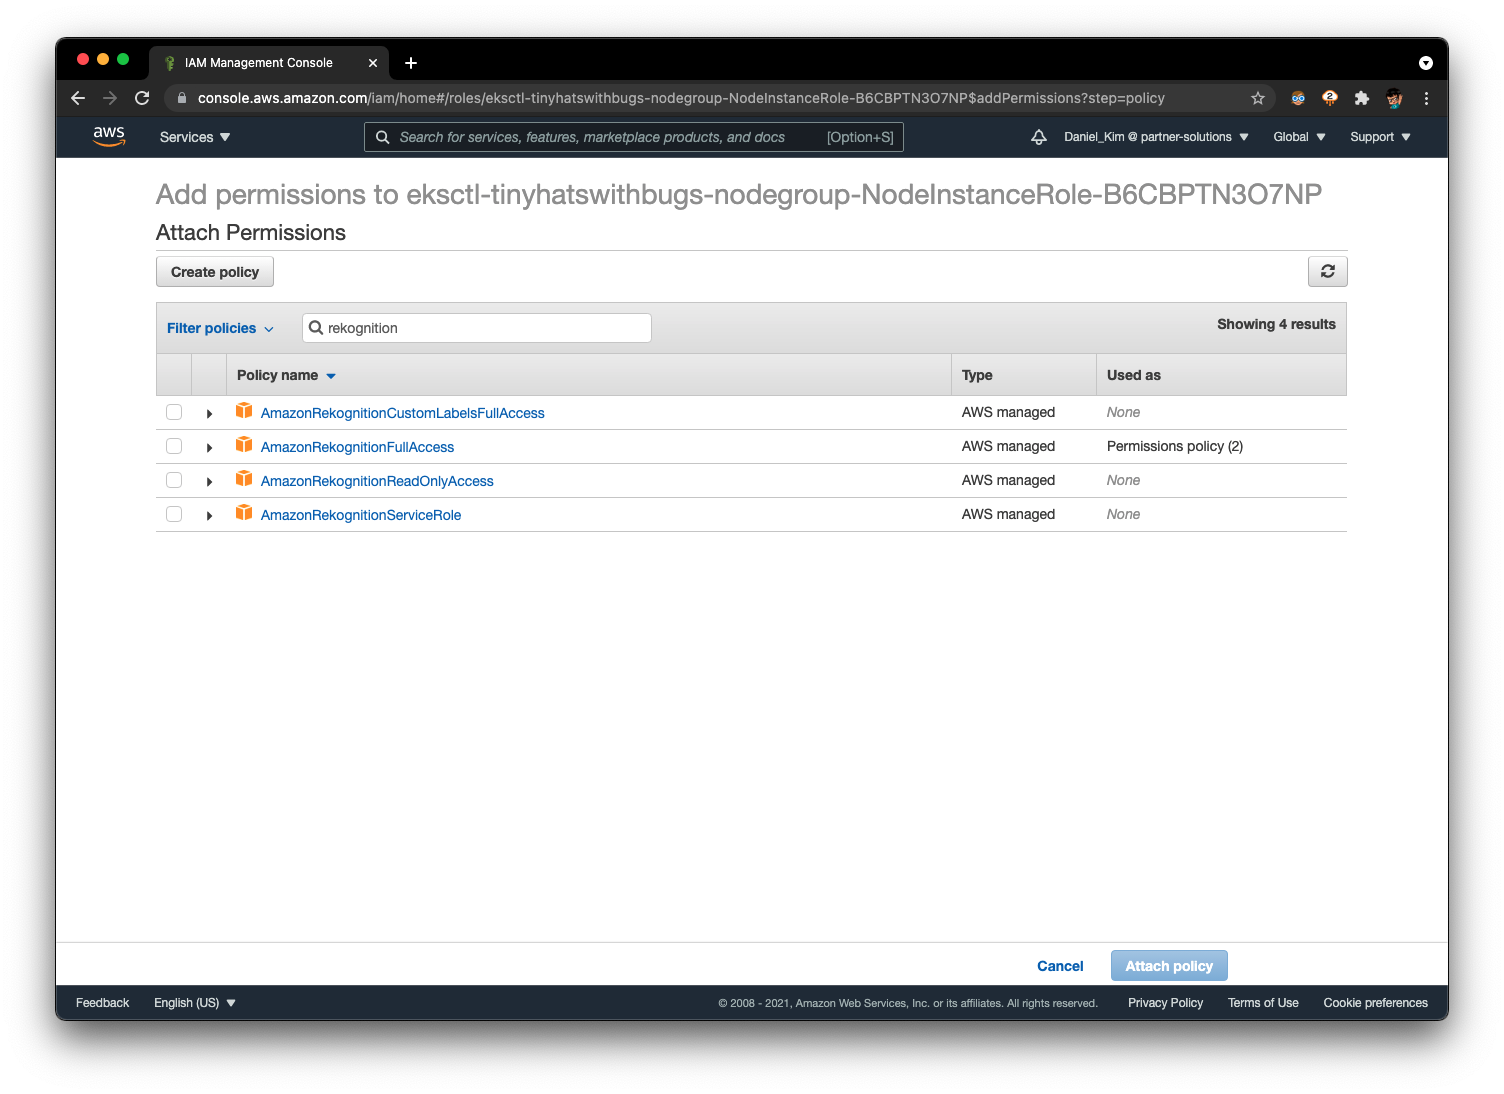
Task: Expand the AmazonRekognitionServiceRole row details
Action: [x=209, y=515]
